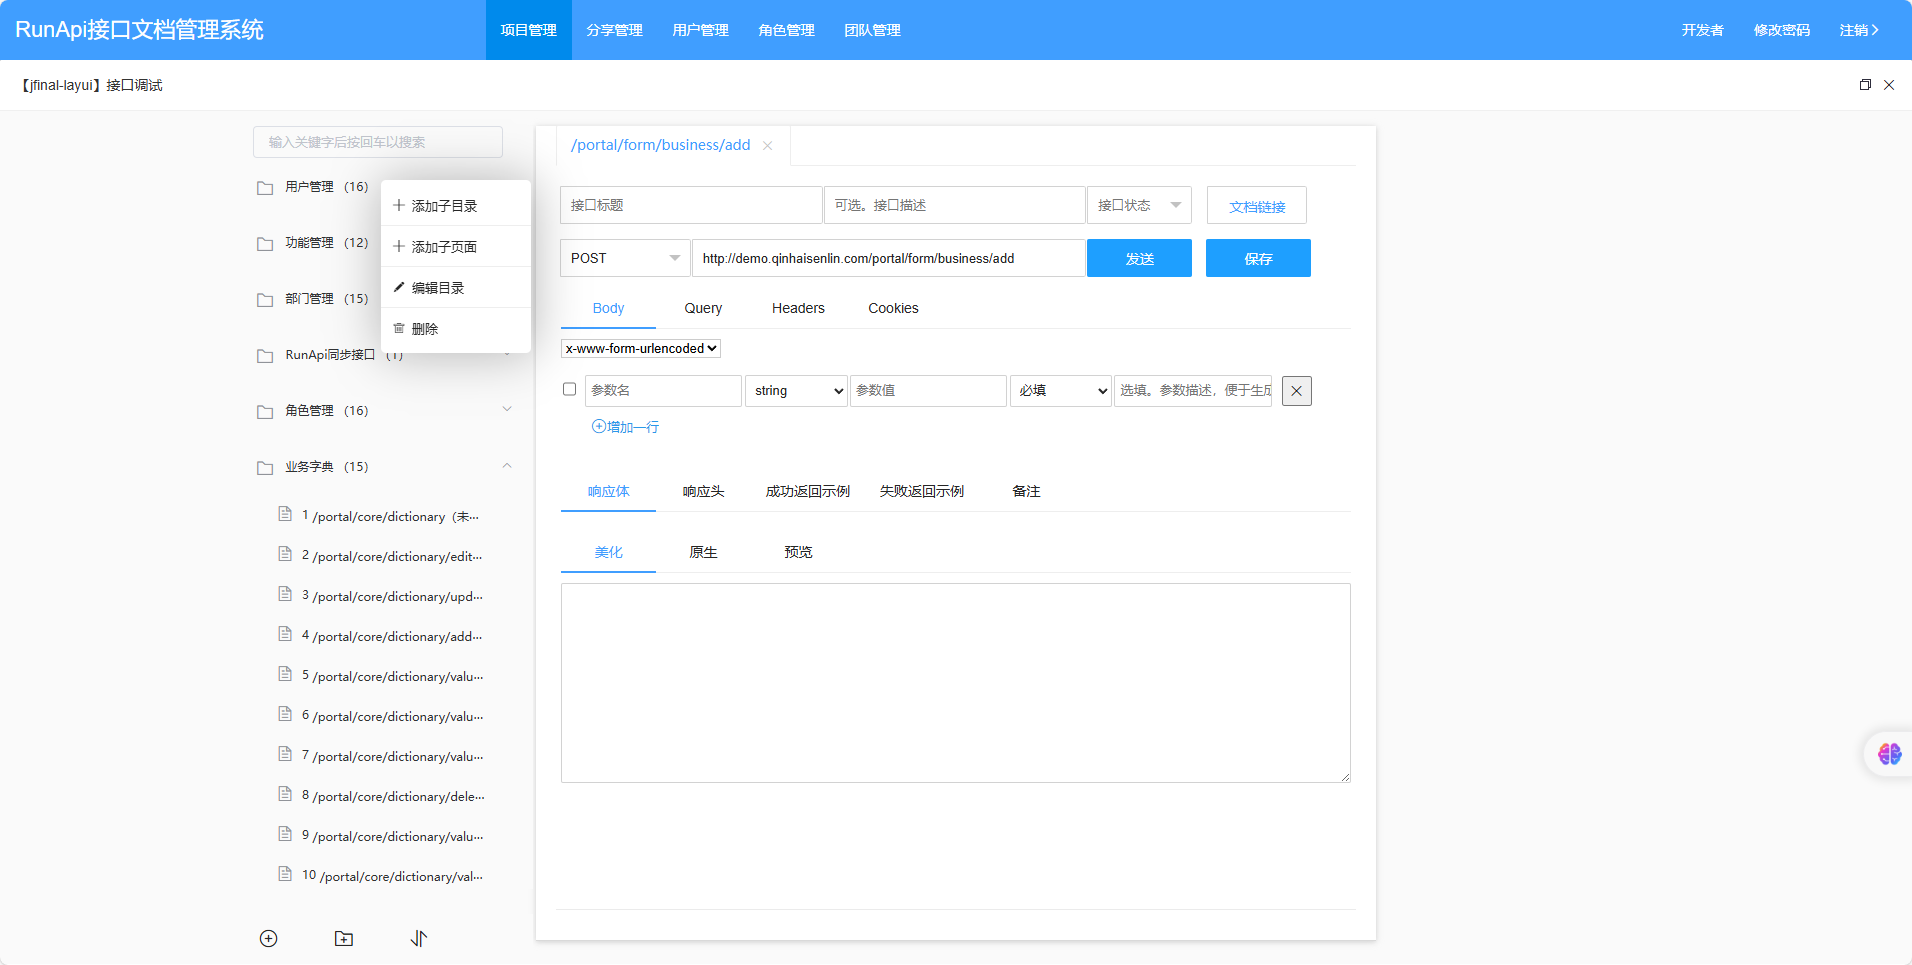Click the 功能管理 folder icon
Screen dimensions: 1912x965
point(265,244)
